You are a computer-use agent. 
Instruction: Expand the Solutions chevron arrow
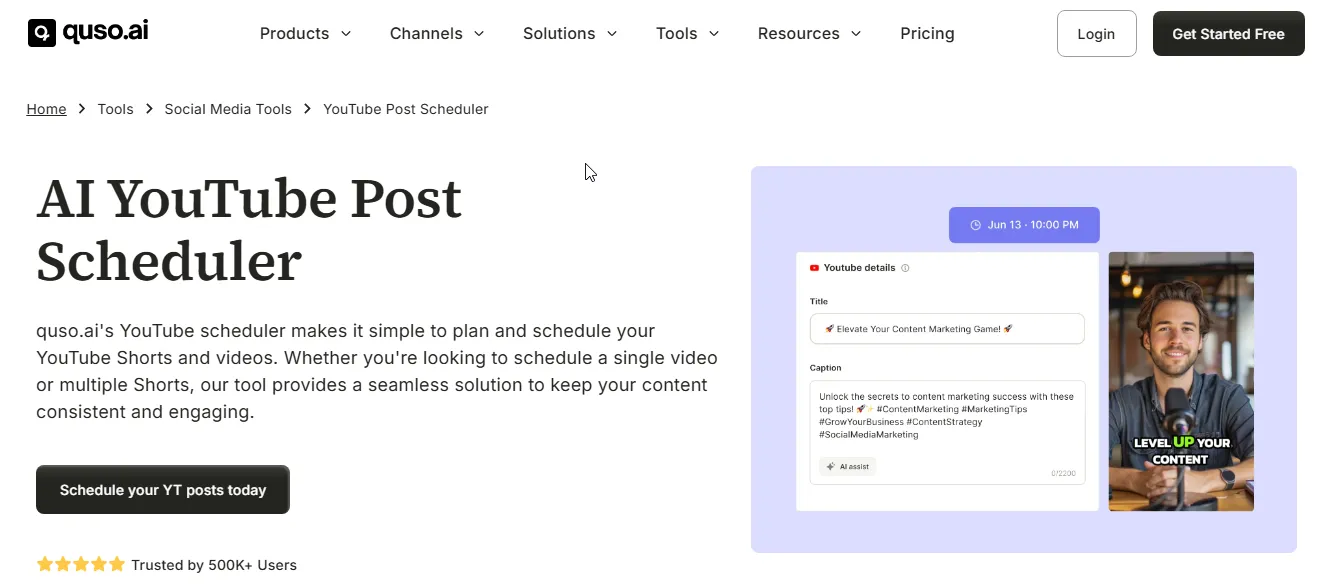[612, 34]
